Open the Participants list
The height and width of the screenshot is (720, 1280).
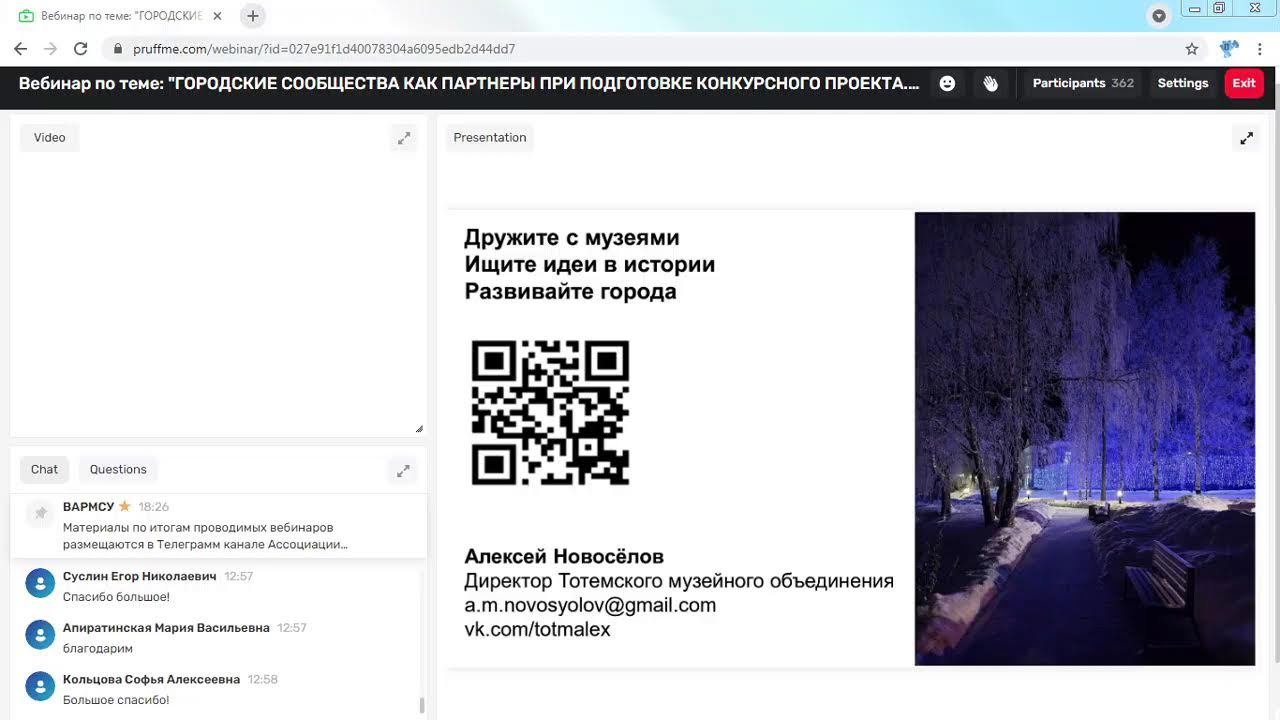click(1083, 83)
